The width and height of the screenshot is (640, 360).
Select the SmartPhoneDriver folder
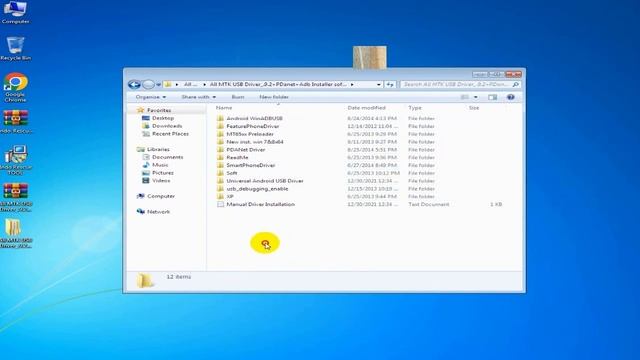[251, 165]
